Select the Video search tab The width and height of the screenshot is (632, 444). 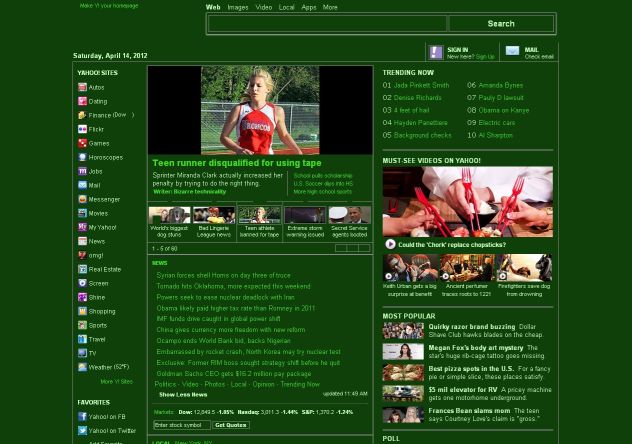[x=264, y=7]
